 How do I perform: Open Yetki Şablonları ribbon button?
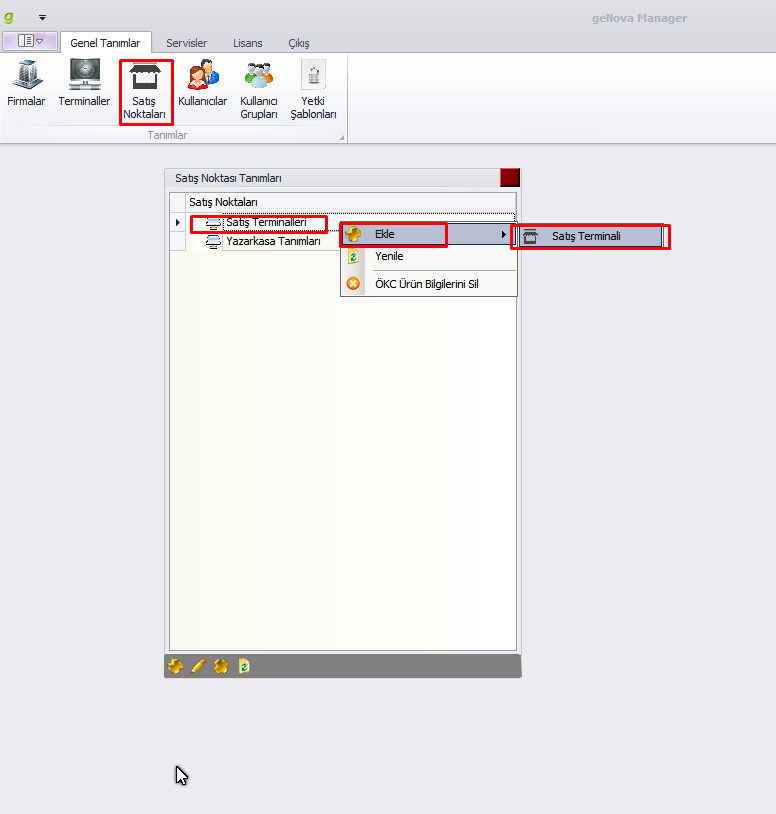pos(313,90)
